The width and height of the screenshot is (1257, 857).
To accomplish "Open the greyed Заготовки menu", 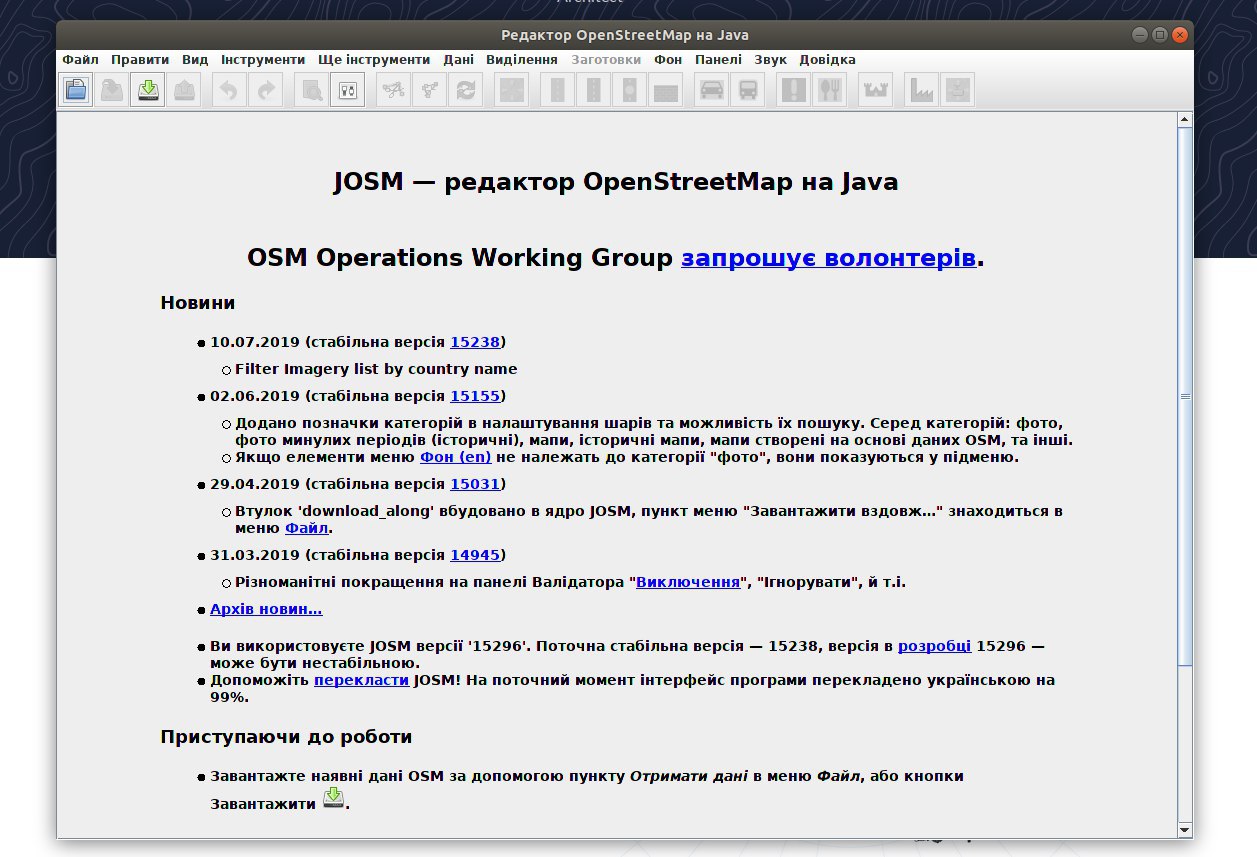I will pos(606,60).
